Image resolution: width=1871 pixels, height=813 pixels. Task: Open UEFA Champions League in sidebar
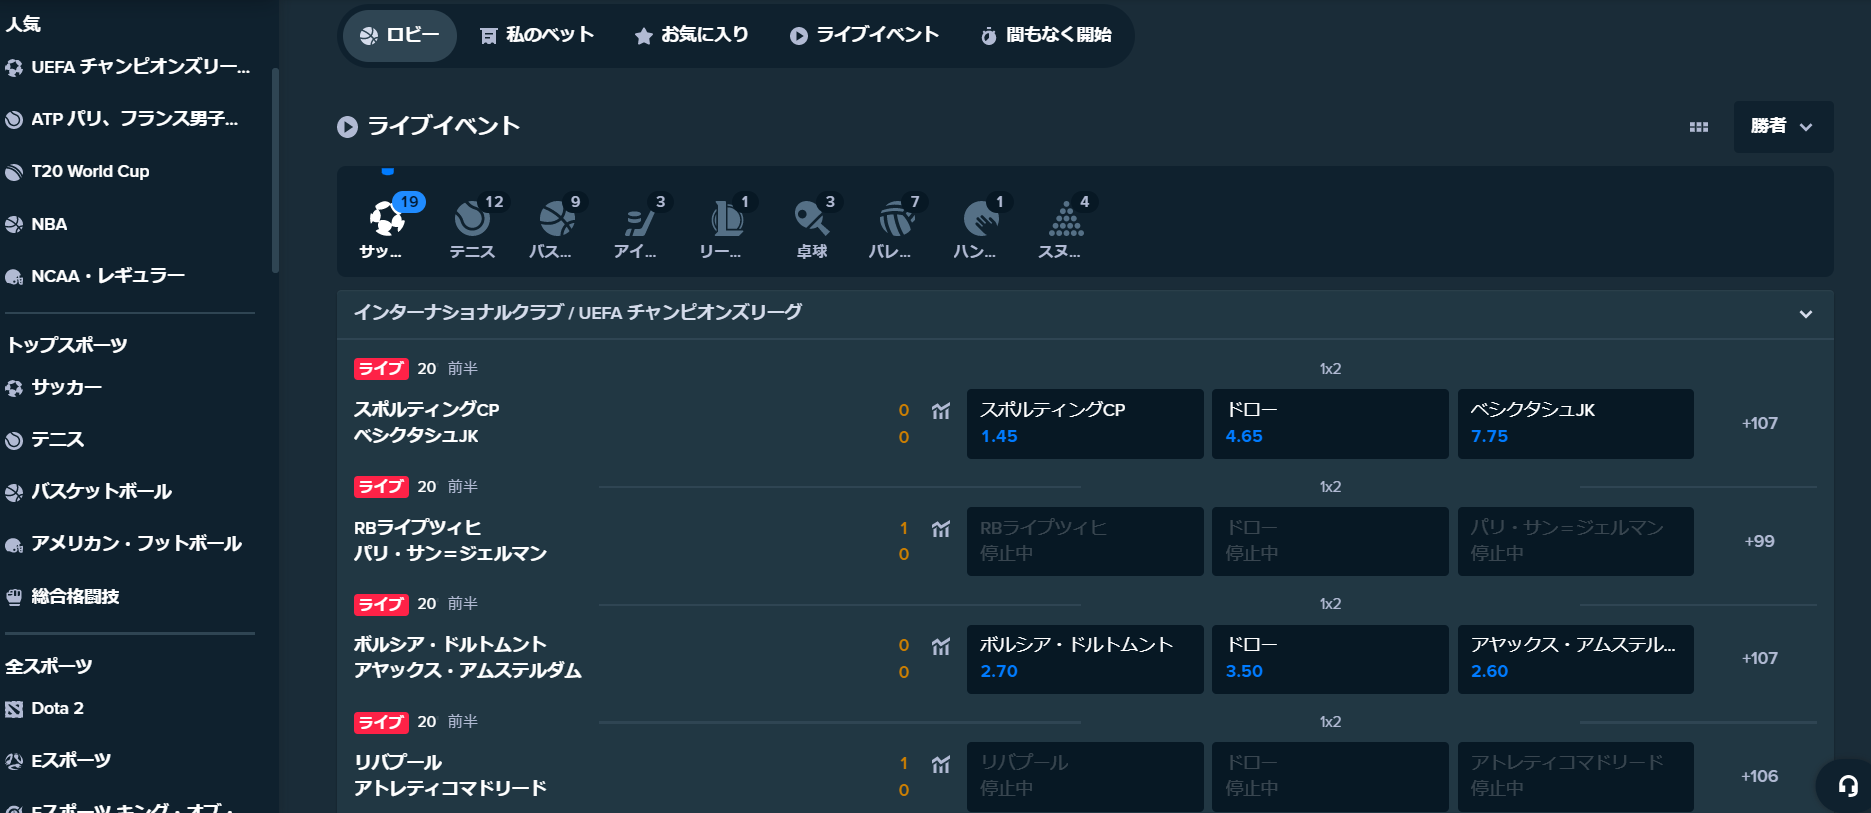pyautogui.click(x=128, y=67)
